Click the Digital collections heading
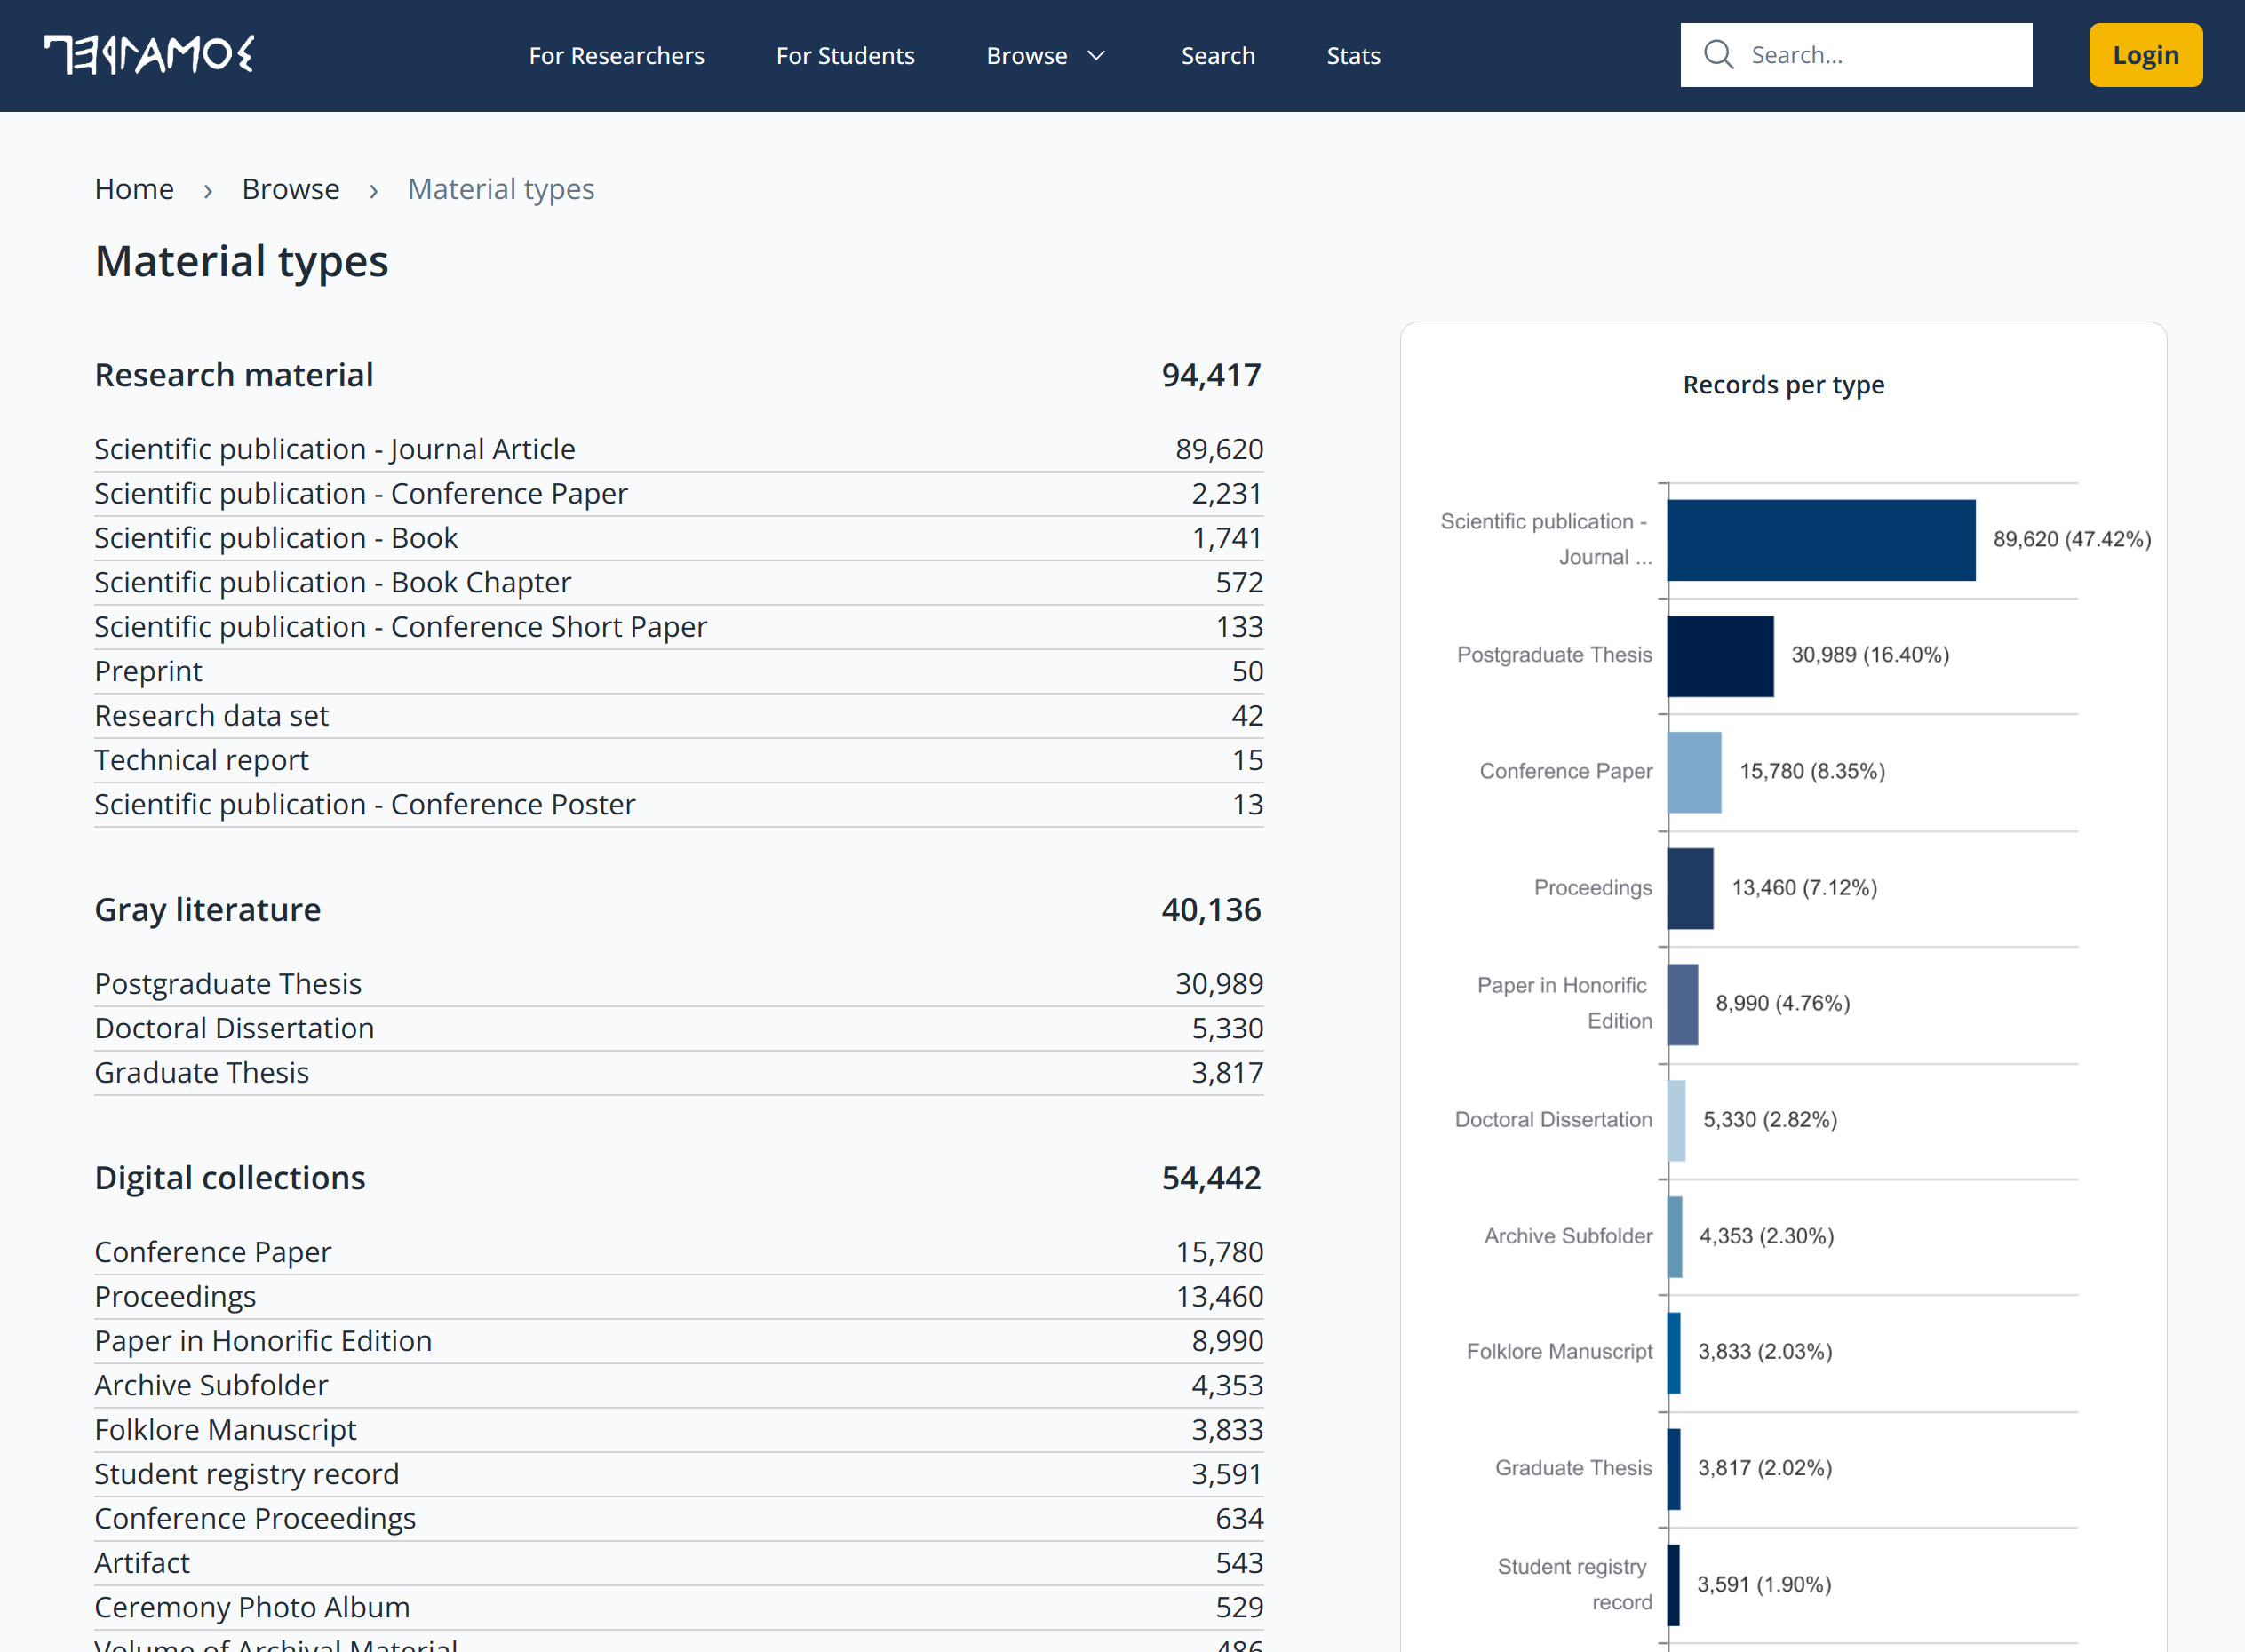 click(230, 1178)
